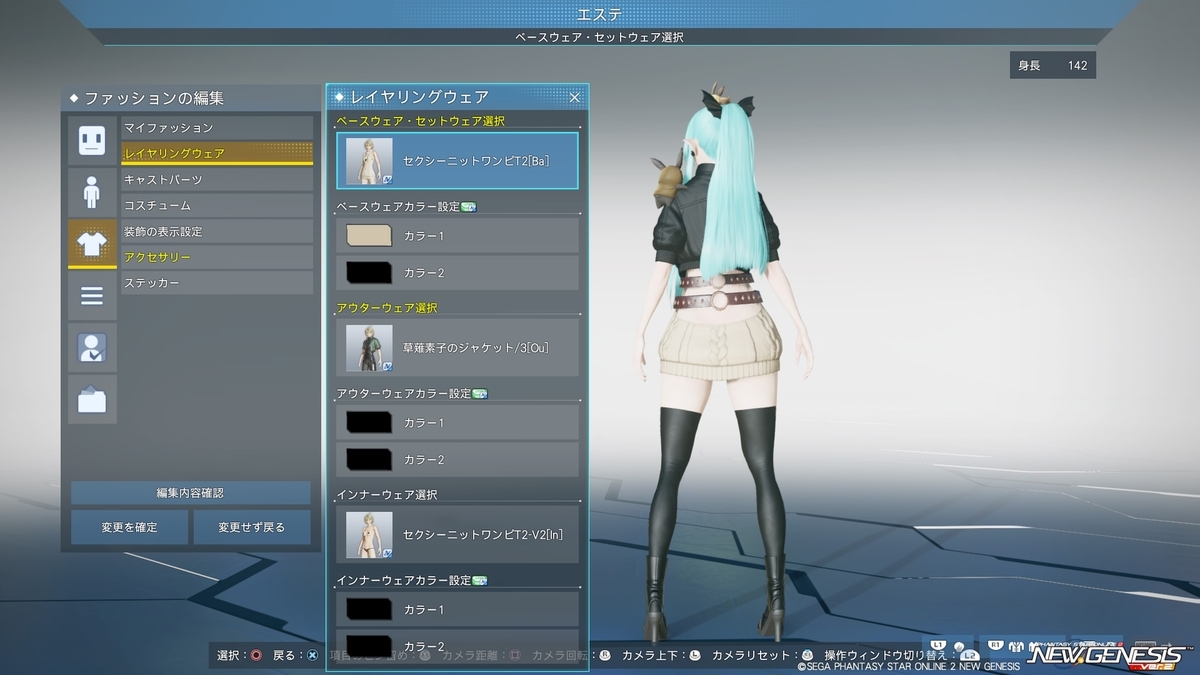Click the ベースウェア・セットウェア選択 yellow heading
This screenshot has width=1200, height=675.
421,121
